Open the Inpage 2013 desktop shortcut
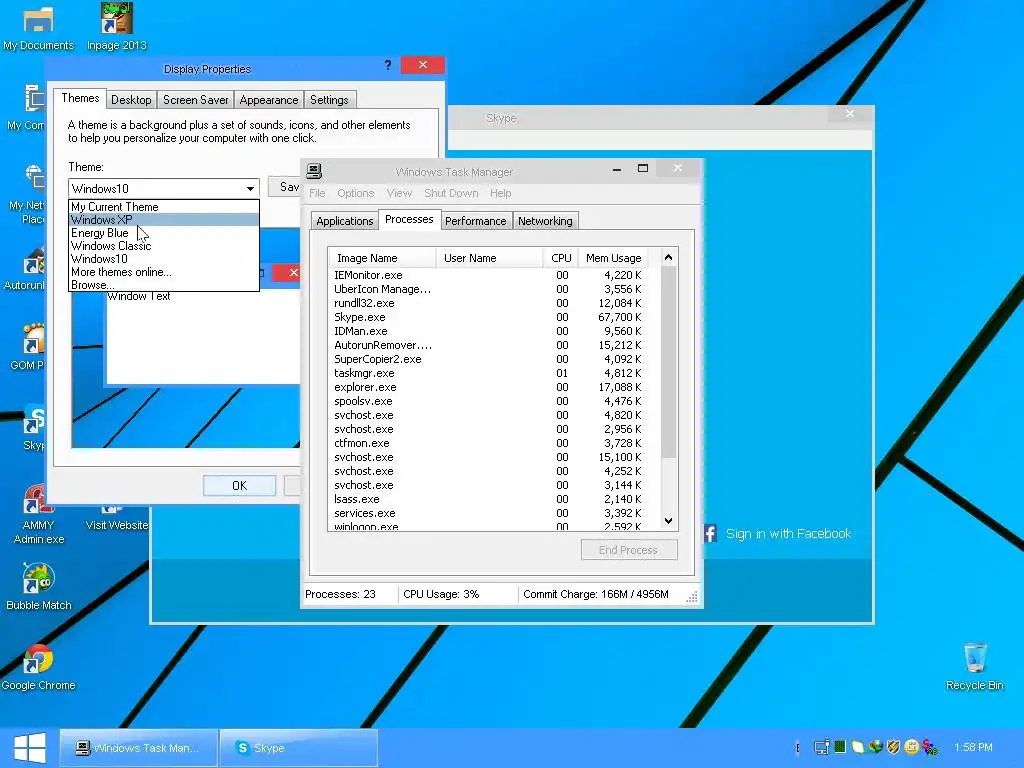This screenshot has height=768, width=1024. [x=116, y=28]
